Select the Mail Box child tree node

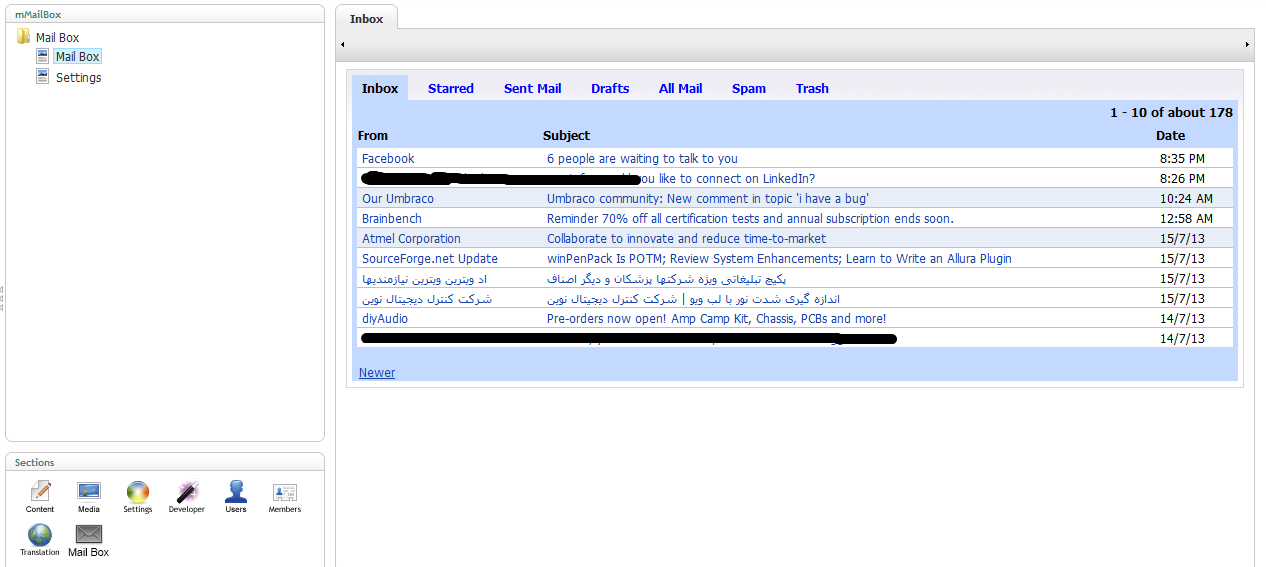(77, 57)
